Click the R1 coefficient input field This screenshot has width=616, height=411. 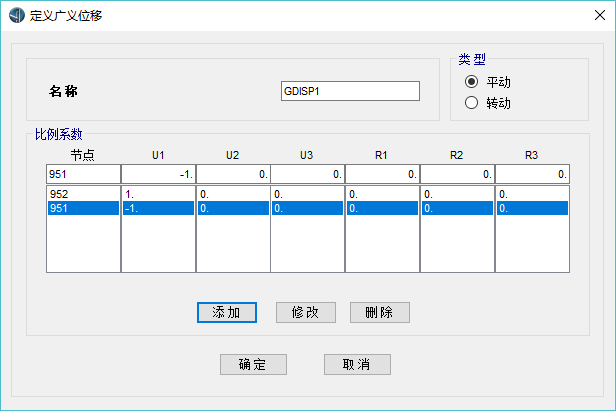tap(383, 174)
